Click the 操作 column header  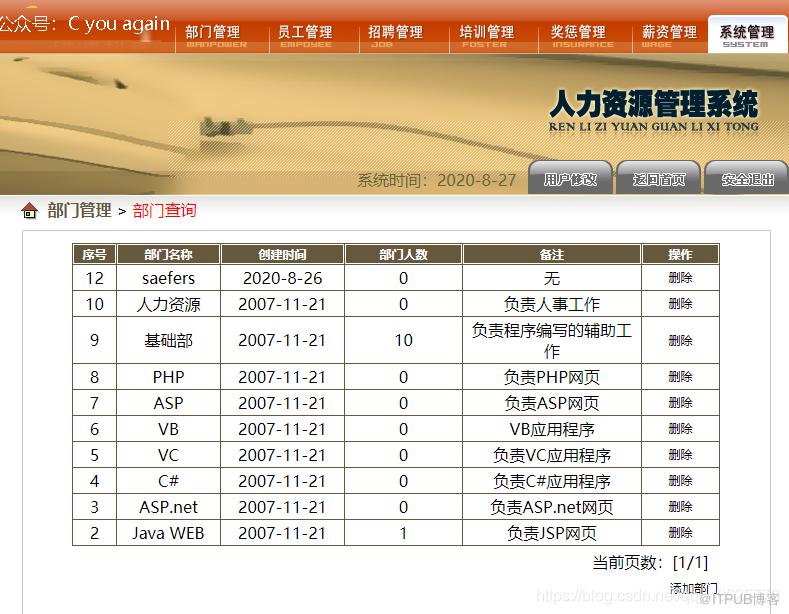point(680,254)
